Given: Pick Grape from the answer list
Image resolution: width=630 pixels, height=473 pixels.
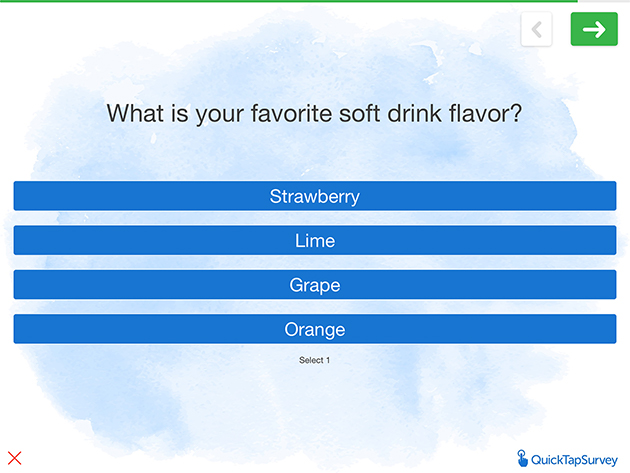Looking at the screenshot, I should [x=315, y=285].
